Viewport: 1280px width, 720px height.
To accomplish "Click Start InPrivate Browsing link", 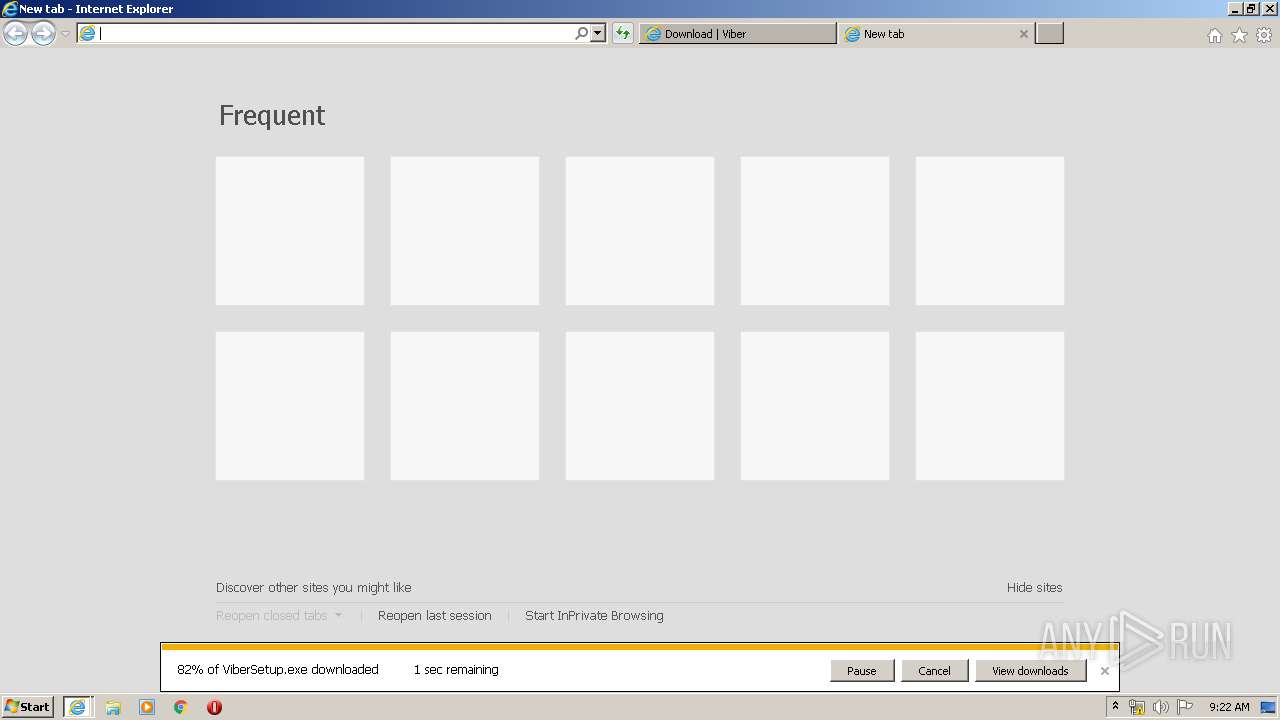I will pos(594,616).
